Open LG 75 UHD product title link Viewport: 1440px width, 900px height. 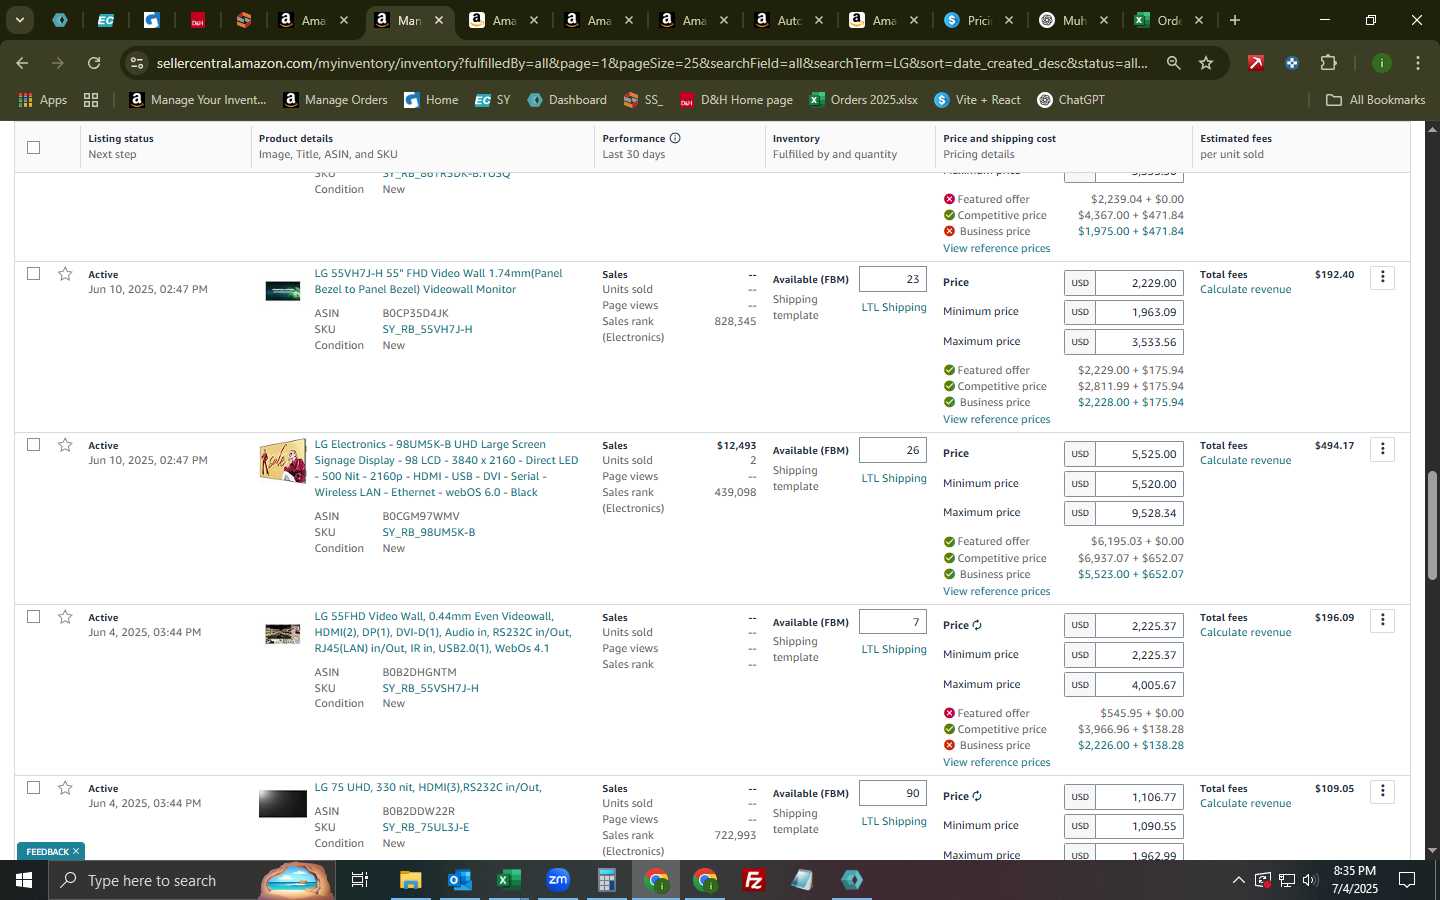tap(428, 787)
